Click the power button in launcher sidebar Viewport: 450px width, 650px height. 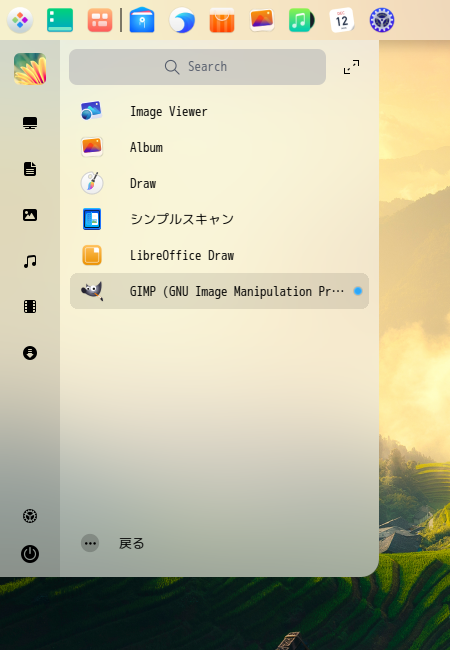30,554
